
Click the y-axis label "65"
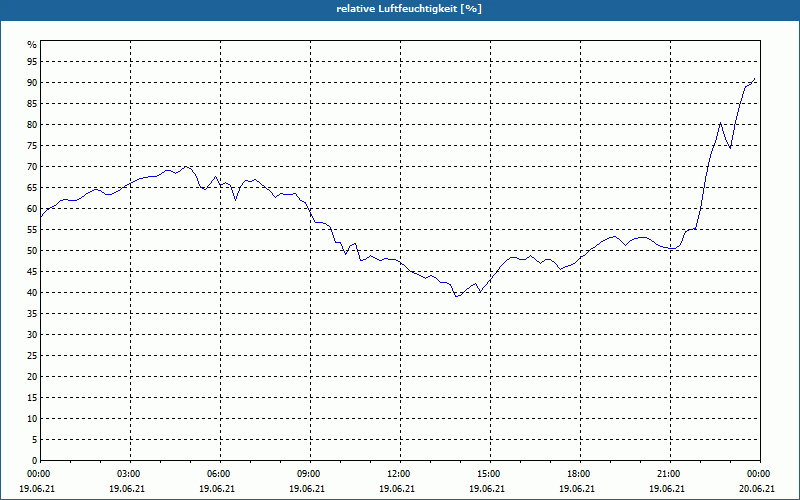point(32,188)
